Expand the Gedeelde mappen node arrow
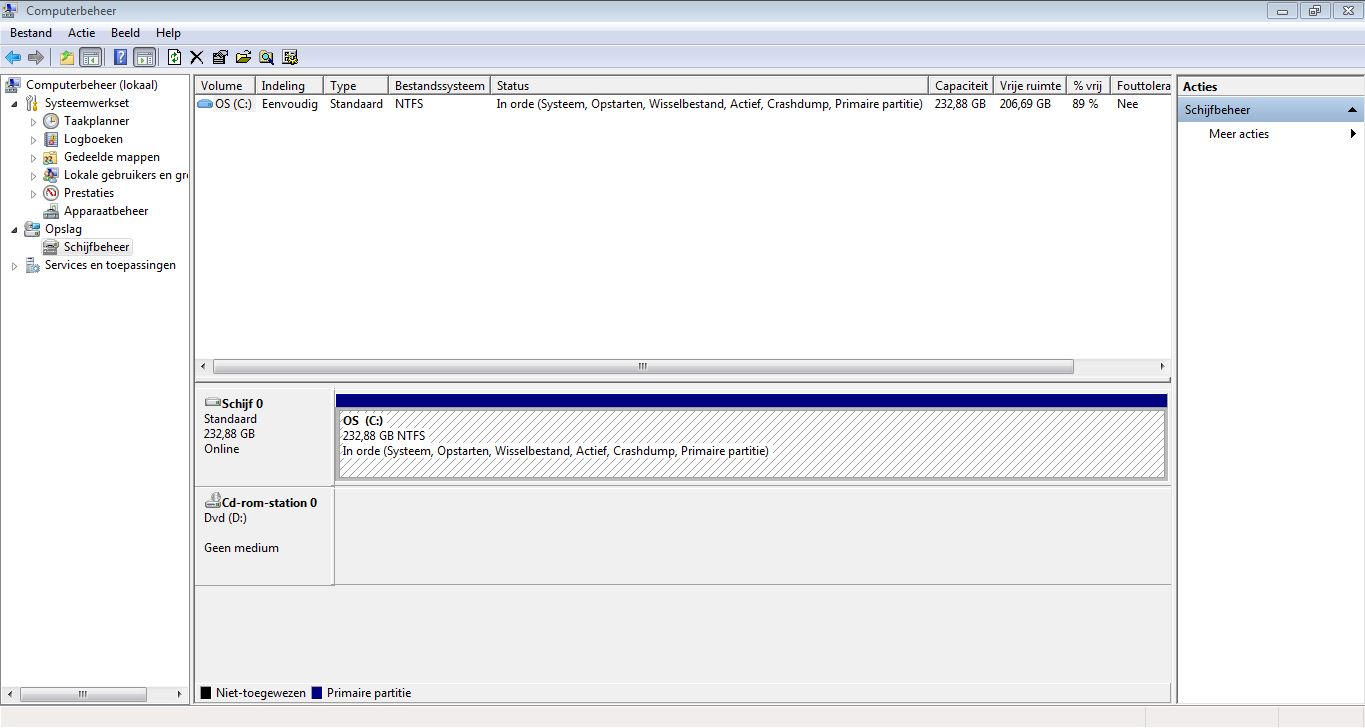The image size is (1365, 728). click(x=33, y=158)
